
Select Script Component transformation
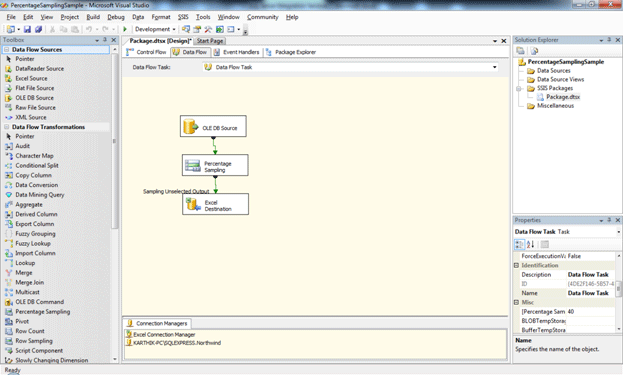(x=39, y=351)
